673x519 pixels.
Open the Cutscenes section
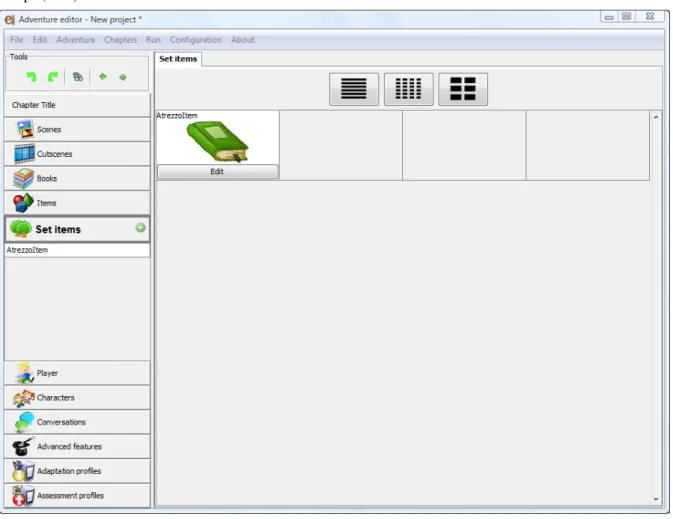point(77,154)
